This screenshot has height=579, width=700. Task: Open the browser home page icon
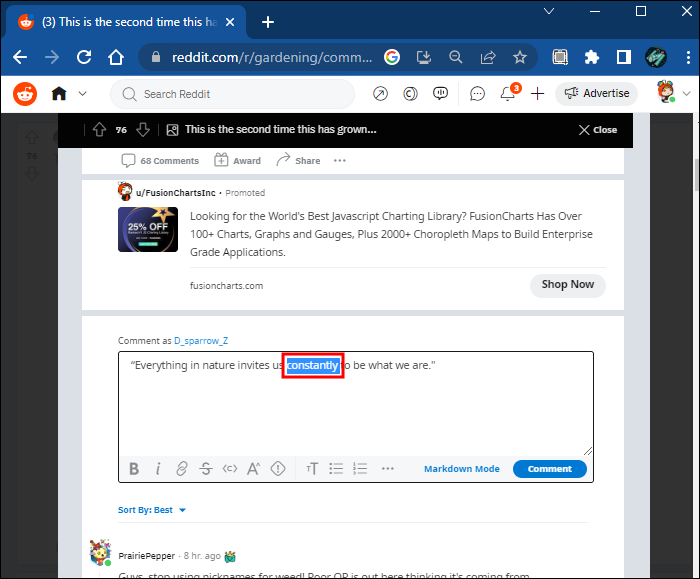pyautogui.click(x=116, y=57)
